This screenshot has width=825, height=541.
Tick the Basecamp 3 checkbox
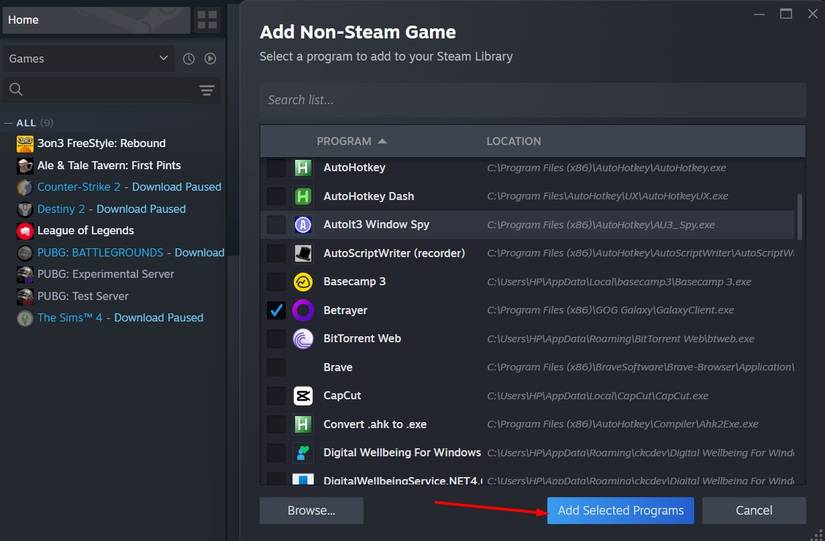click(x=276, y=282)
